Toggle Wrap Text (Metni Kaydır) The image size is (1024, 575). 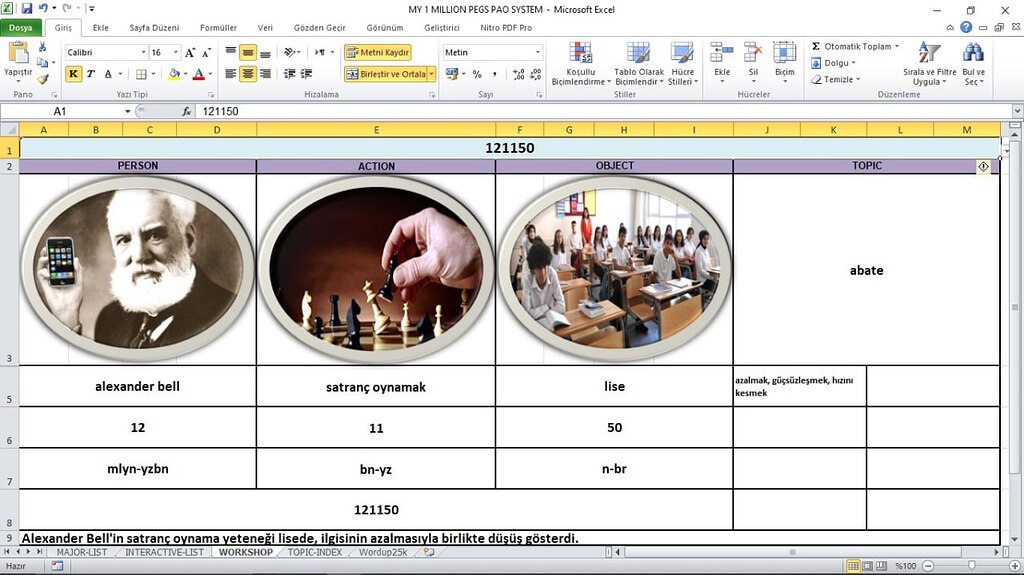click(378, 52)
